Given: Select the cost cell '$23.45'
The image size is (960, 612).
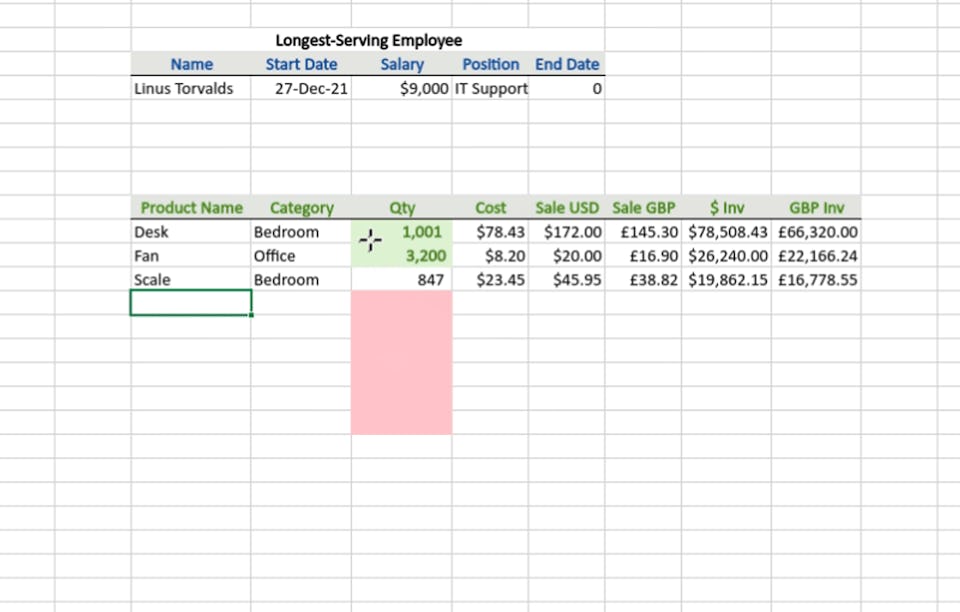Looking at the screenshot, I should pos(490,280).
